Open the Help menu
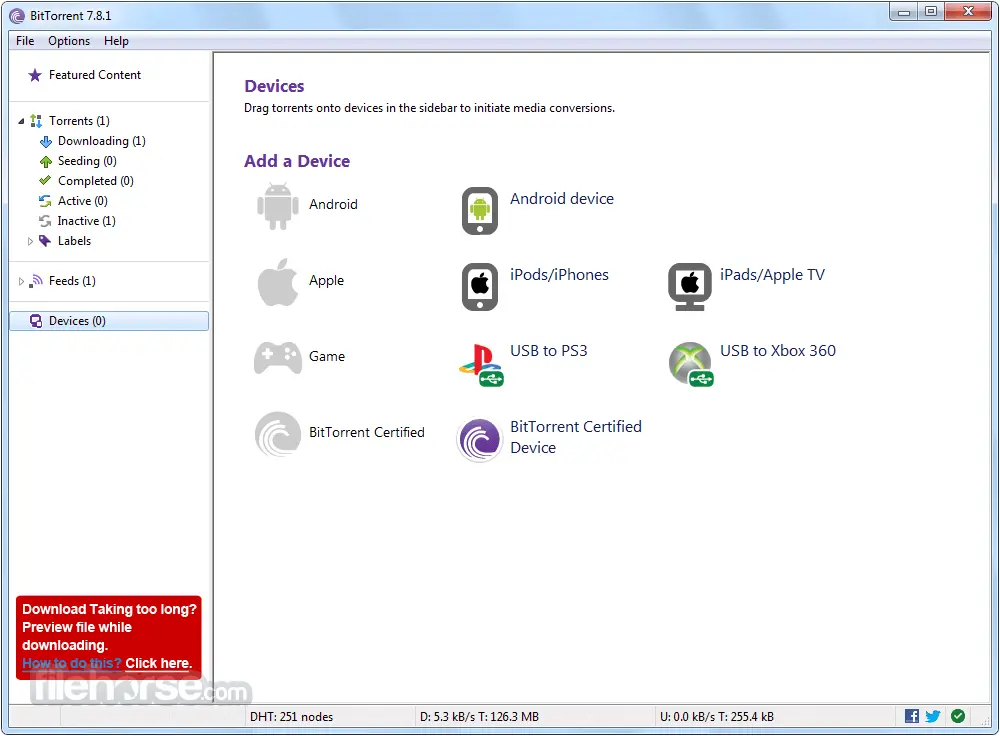1000x736 pixels. pos(116,41)
